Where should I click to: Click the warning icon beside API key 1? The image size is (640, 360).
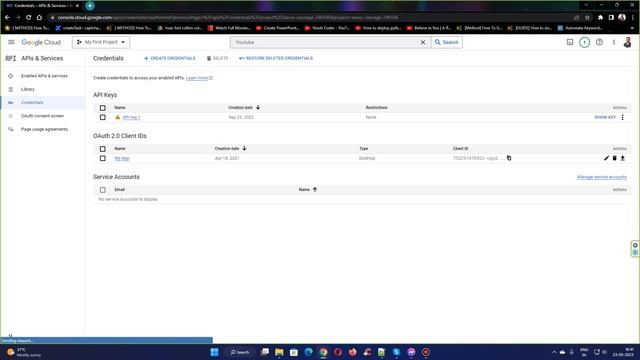pos(118,117)
